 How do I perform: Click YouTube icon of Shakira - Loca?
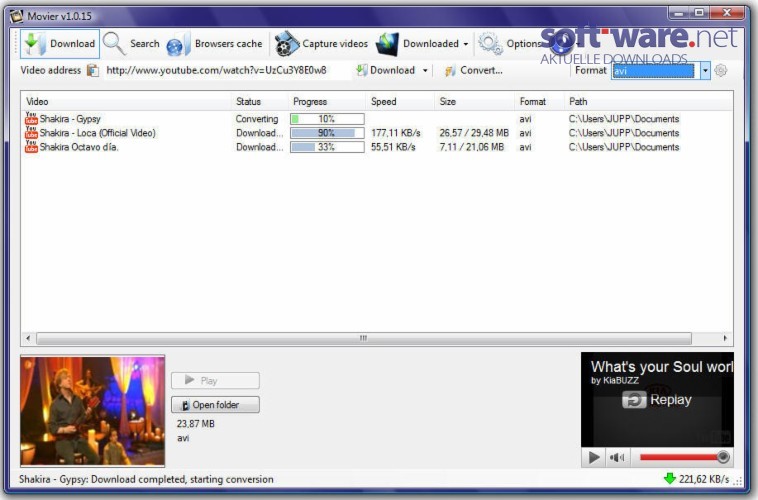coord(31,132)
